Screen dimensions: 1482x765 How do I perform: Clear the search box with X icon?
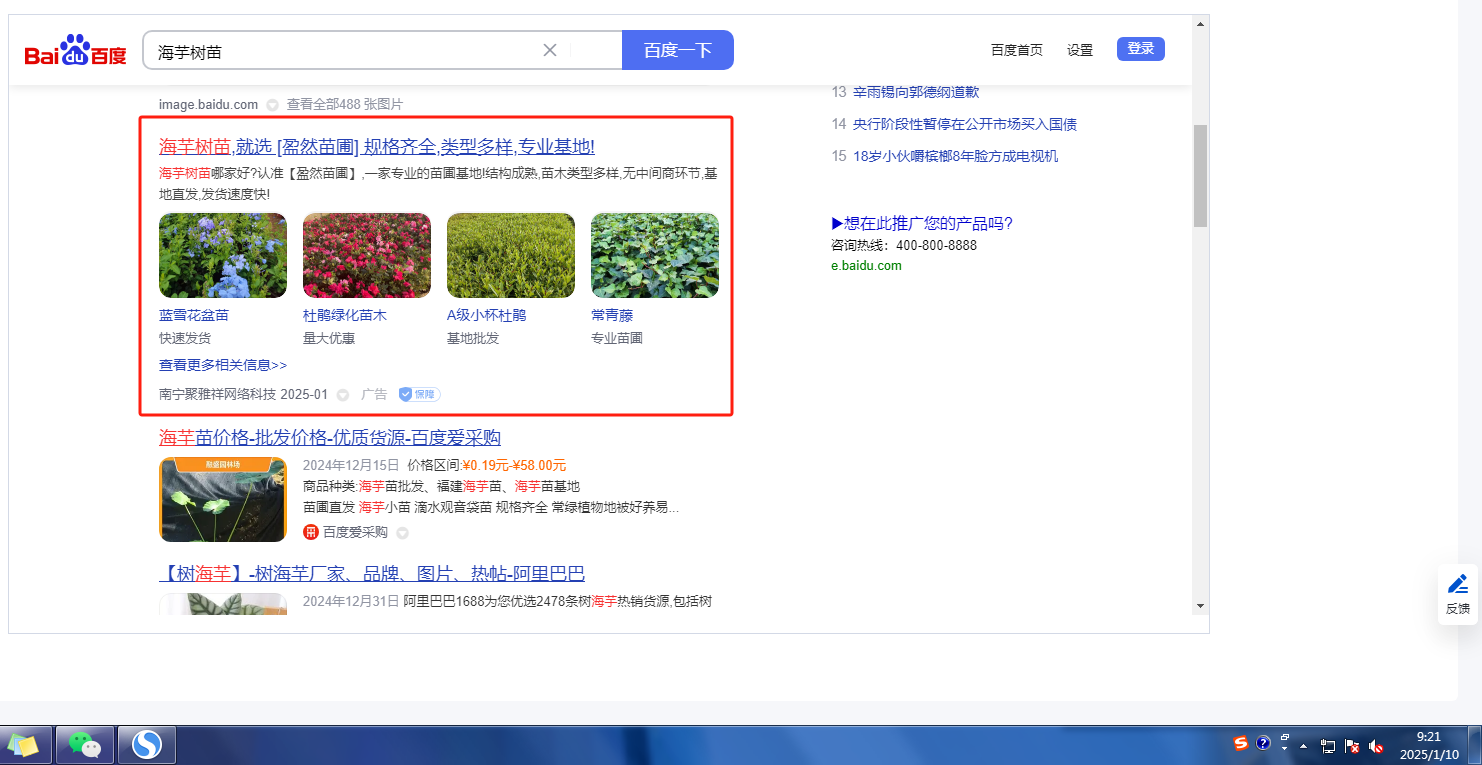[549, 50]
